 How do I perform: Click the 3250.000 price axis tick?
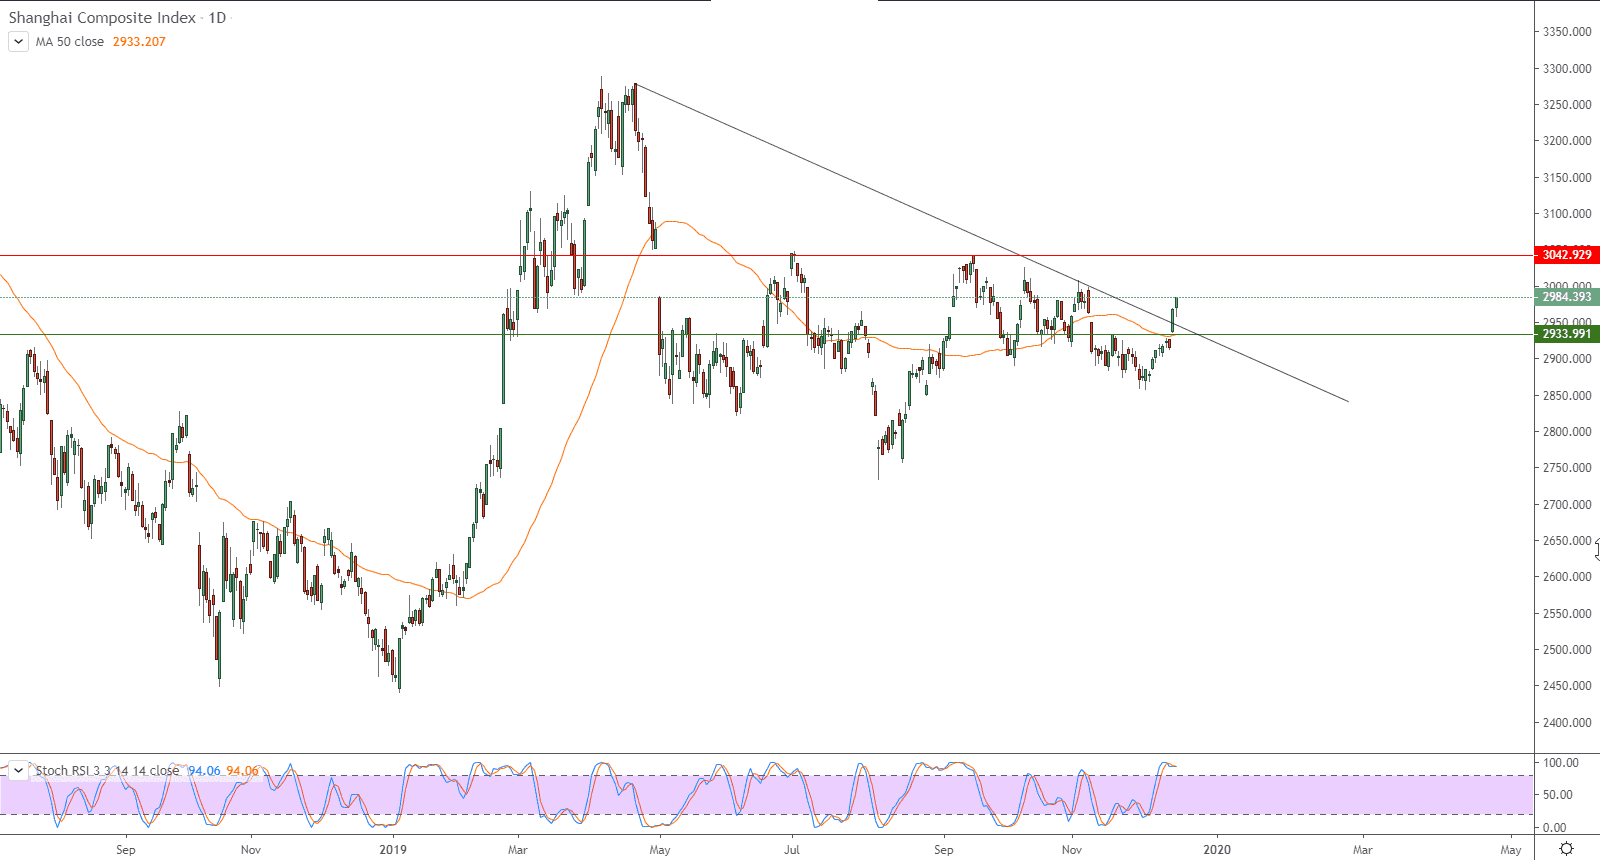click(1567, 105)
